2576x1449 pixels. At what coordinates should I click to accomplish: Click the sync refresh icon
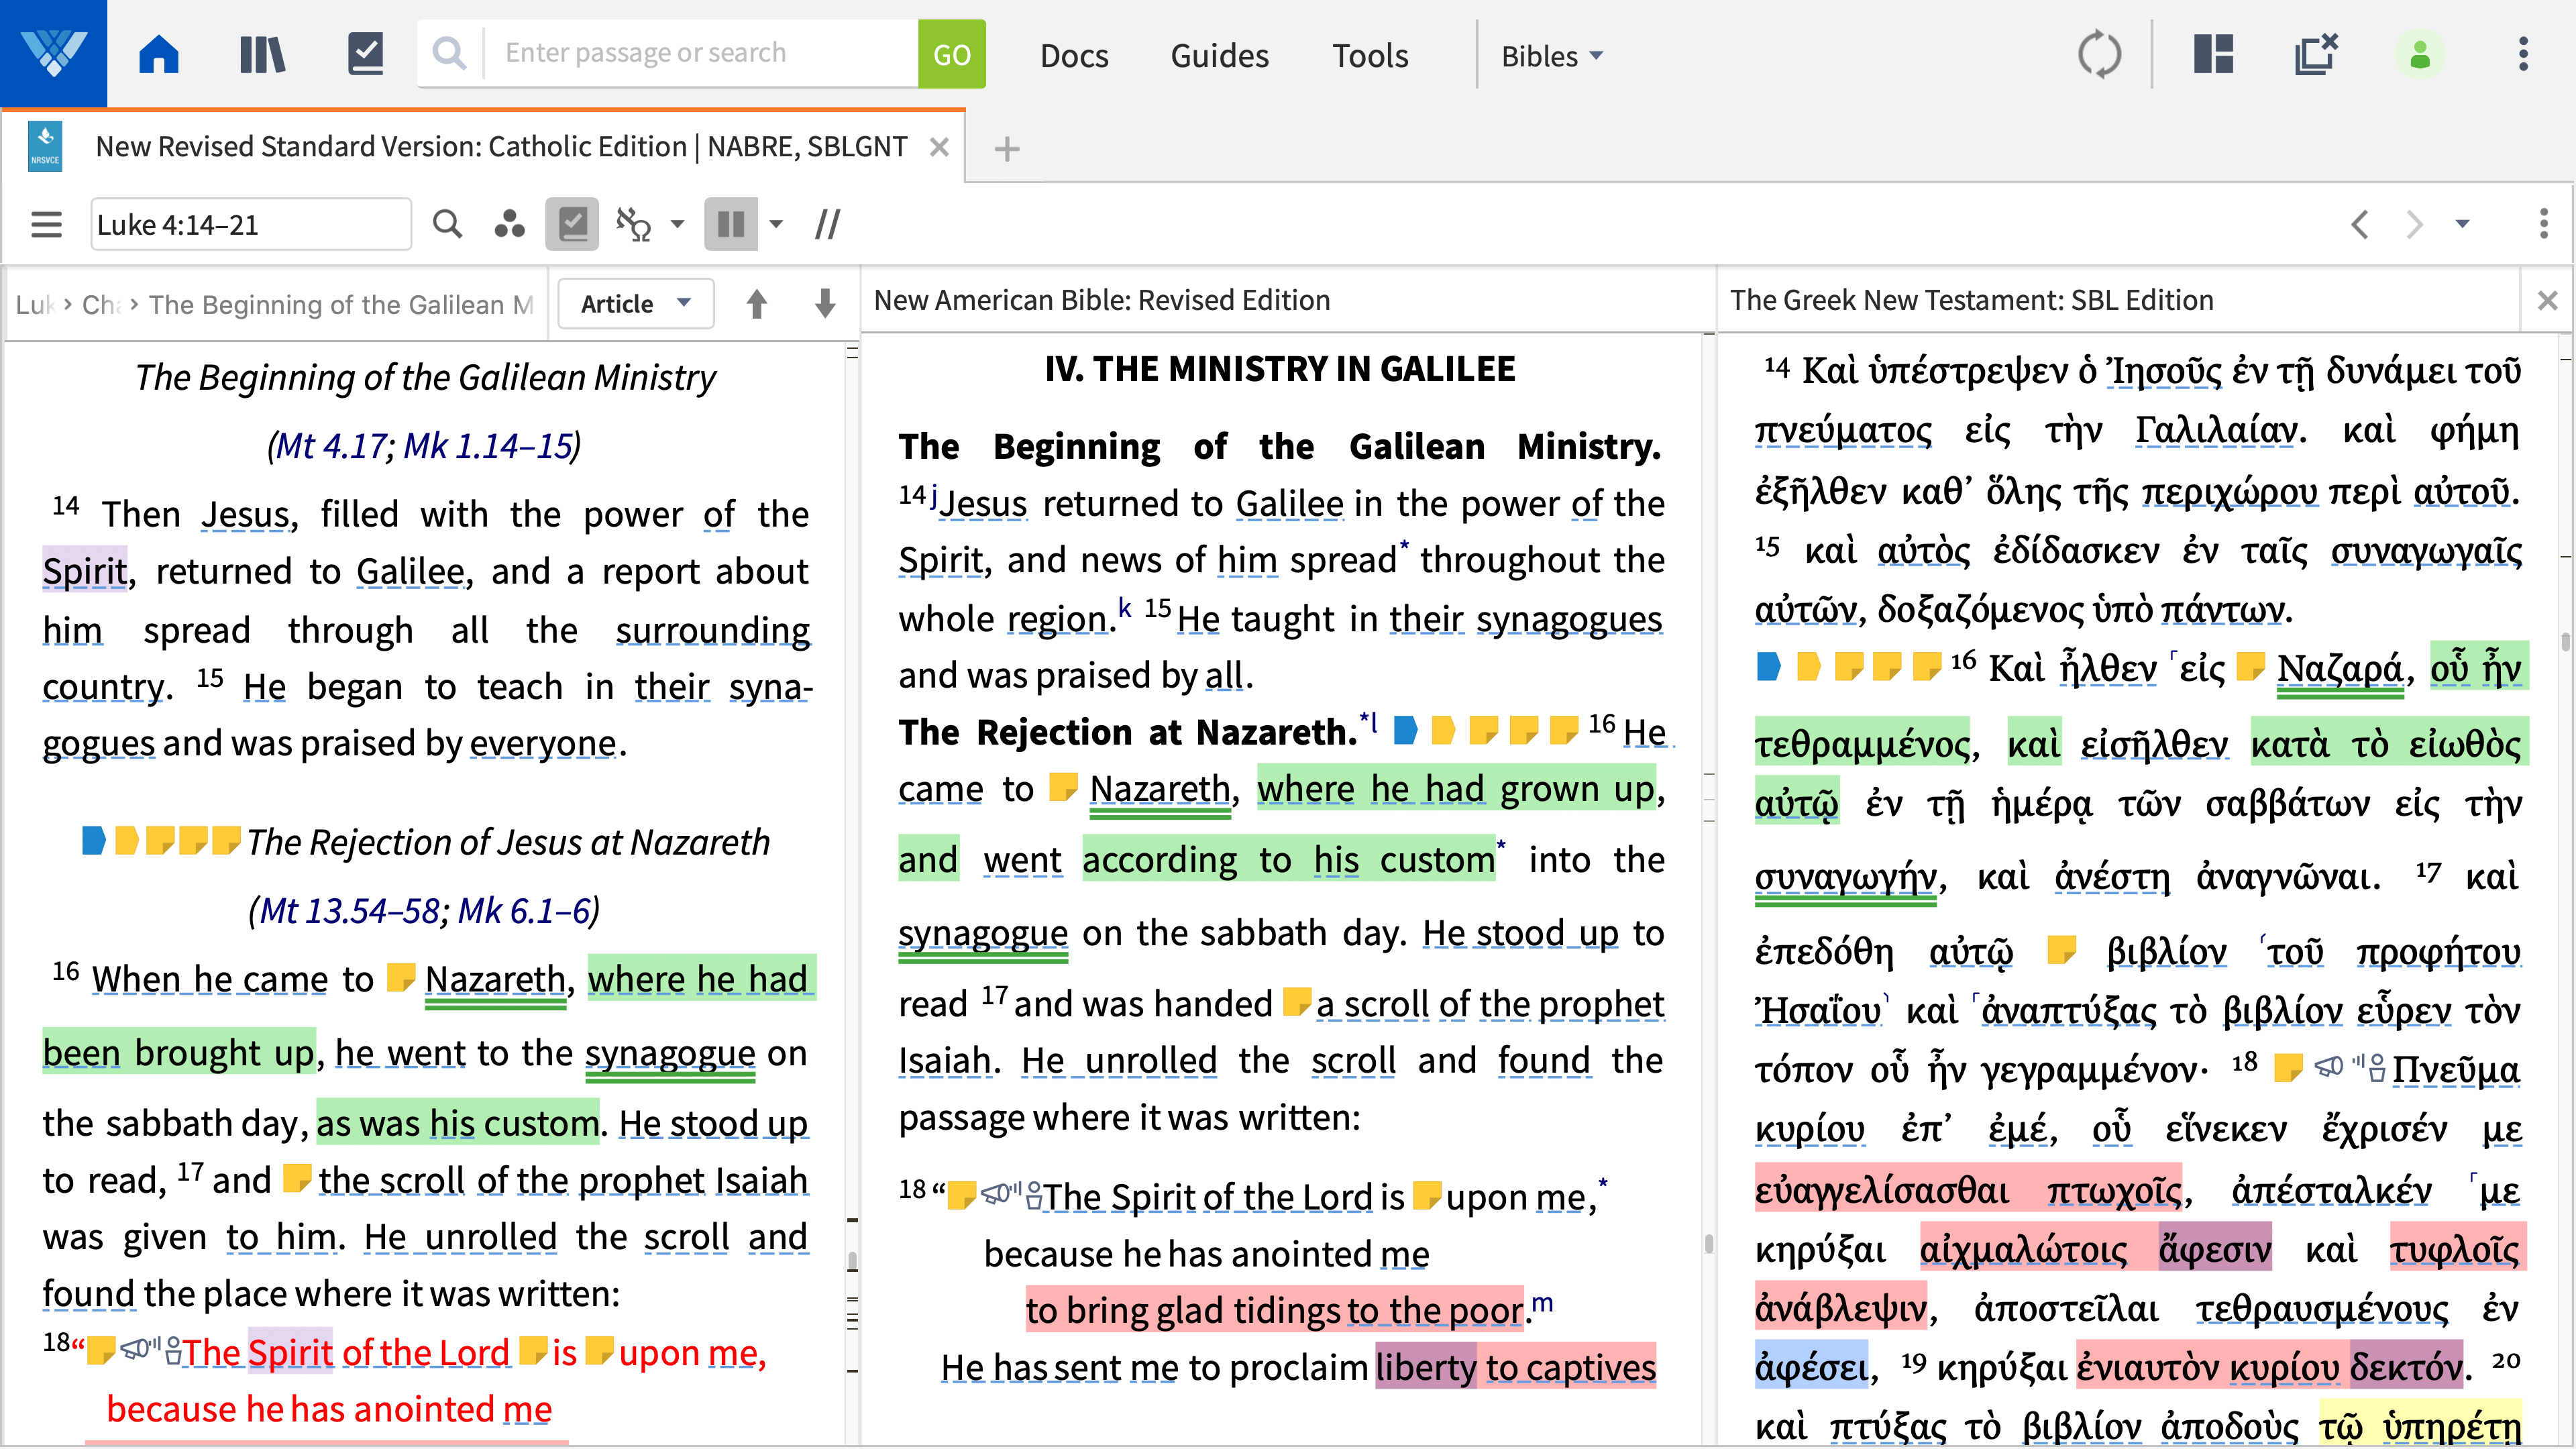(x=2099, y=54)
